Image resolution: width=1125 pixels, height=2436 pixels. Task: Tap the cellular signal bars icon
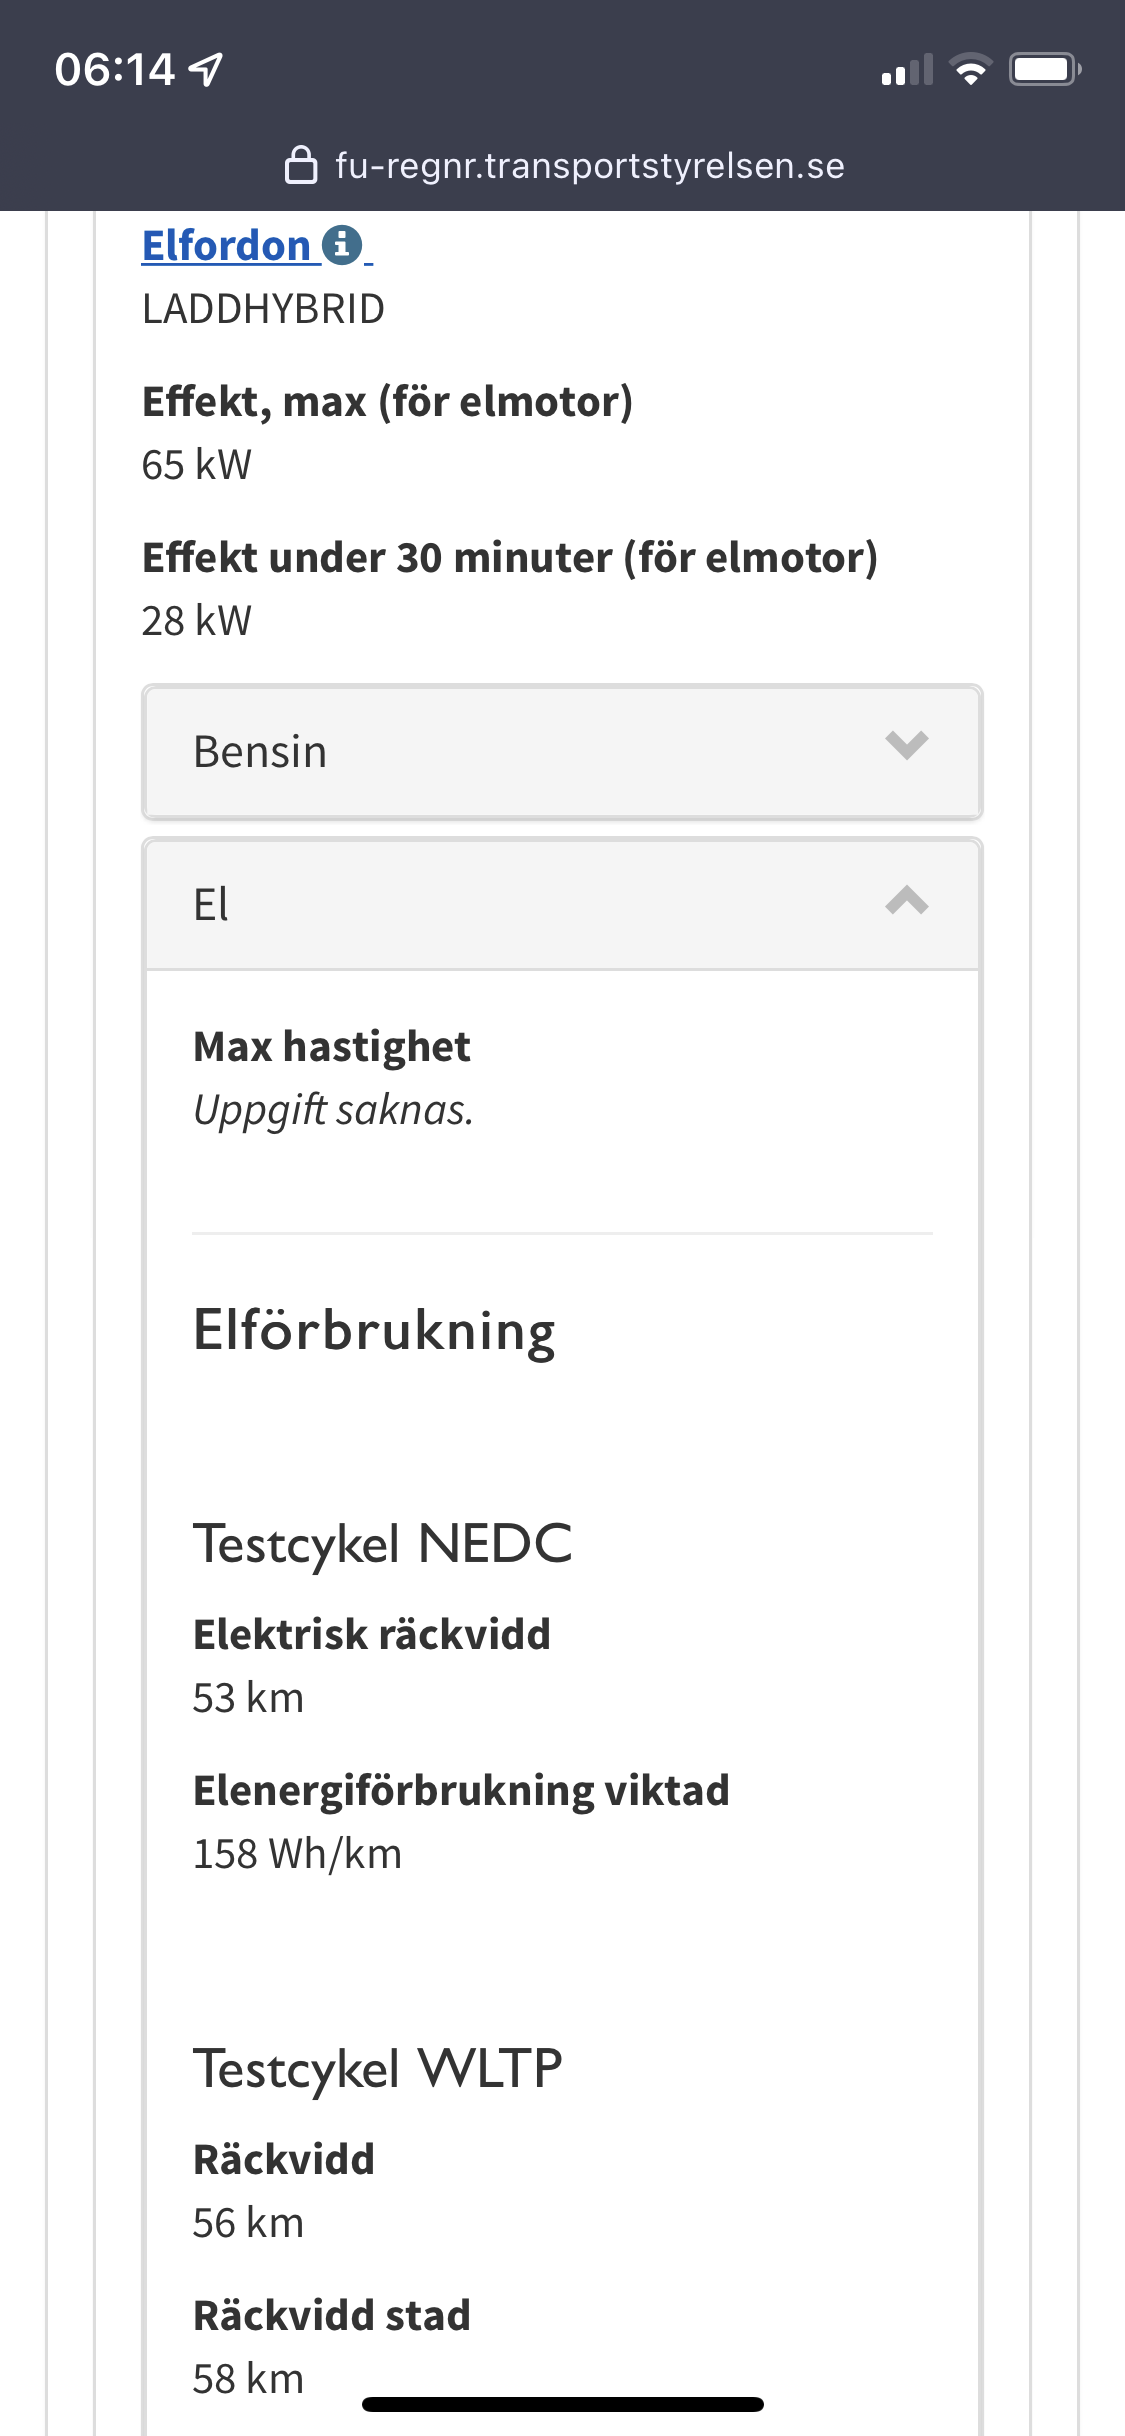(907, 70)
